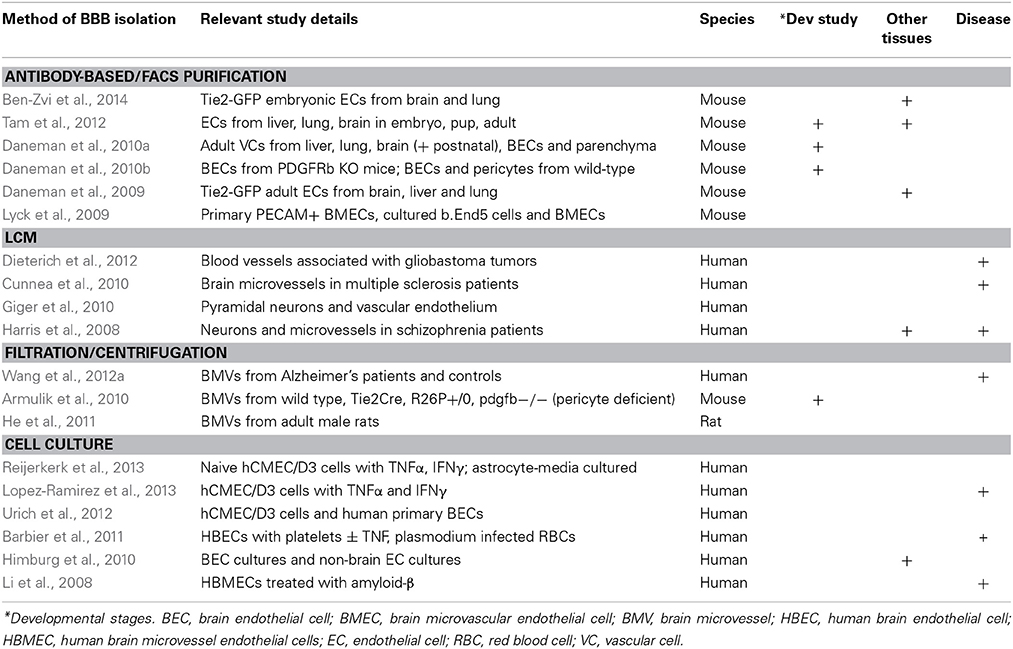Click the Armulik et al., 2010 citation
The width and height of the screenshot is (1013, 649).
tap(65, 399)
